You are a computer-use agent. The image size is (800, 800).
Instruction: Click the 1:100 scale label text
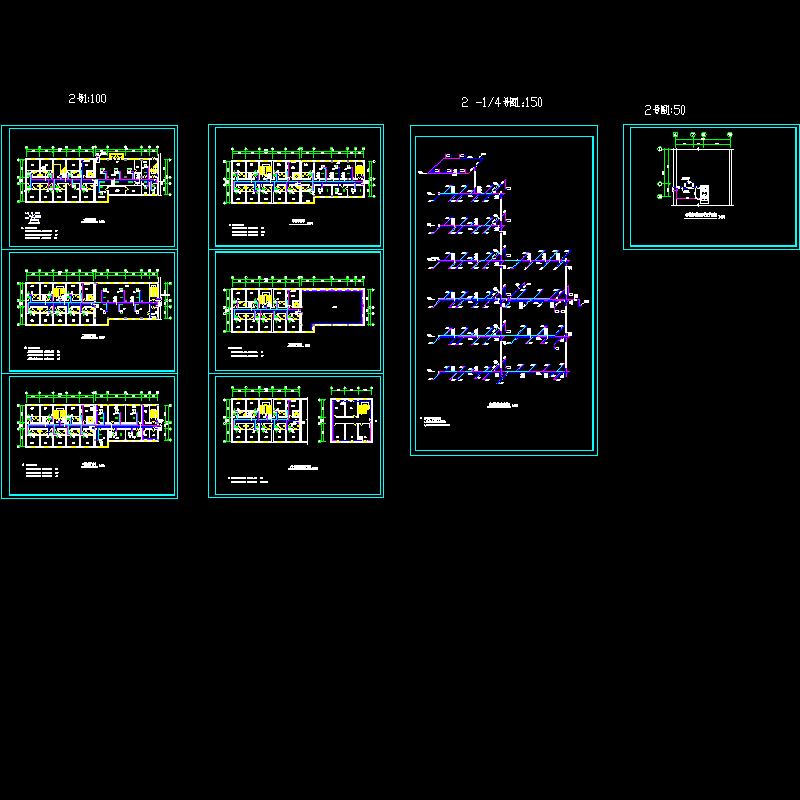(x=87, y=98)
